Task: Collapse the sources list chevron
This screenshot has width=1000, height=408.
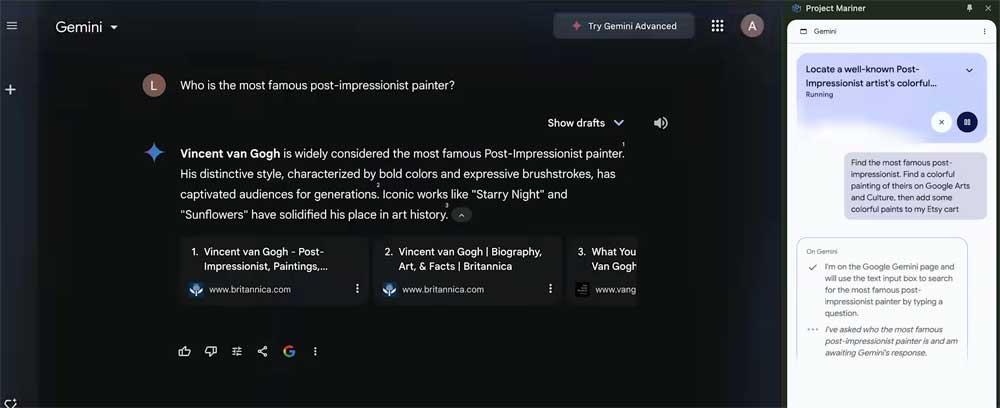Action: 461,214
